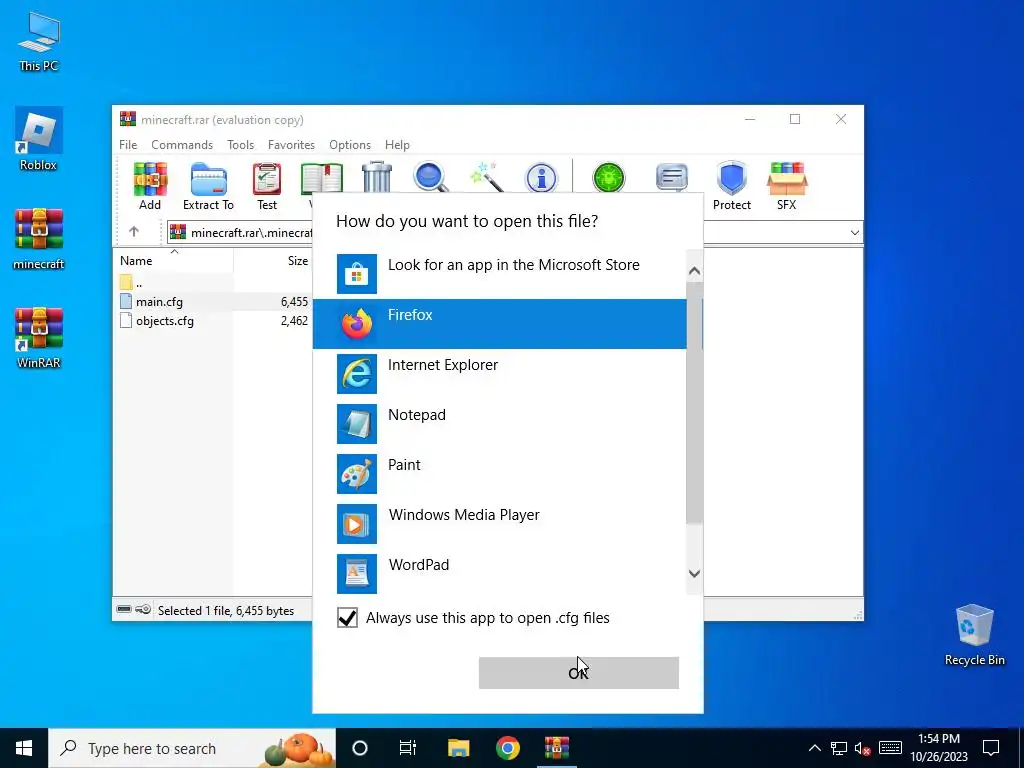
Task: Click the Find magnifier toolbar icon
Action: [431, 177]
